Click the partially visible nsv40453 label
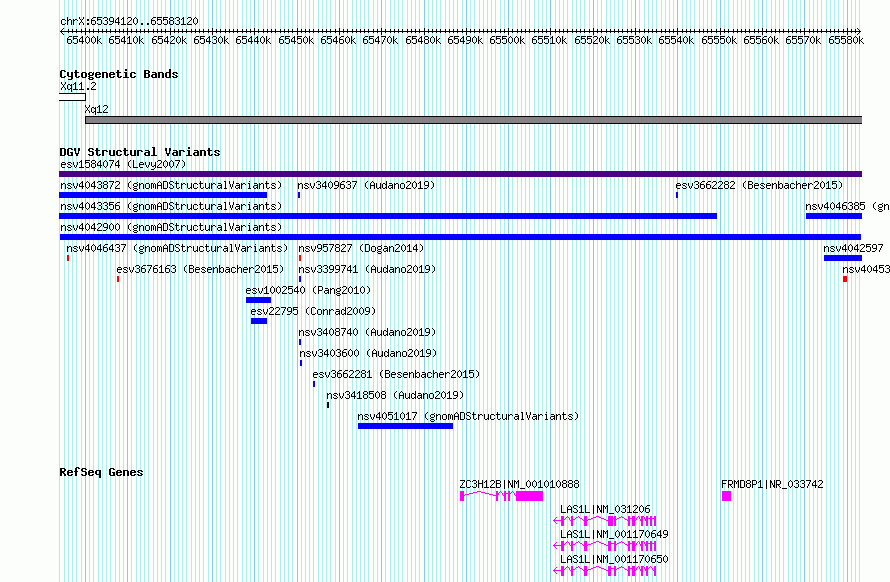The height and width of the screenshot is (582, 890). pyautogui.click(x=866, y=270)
